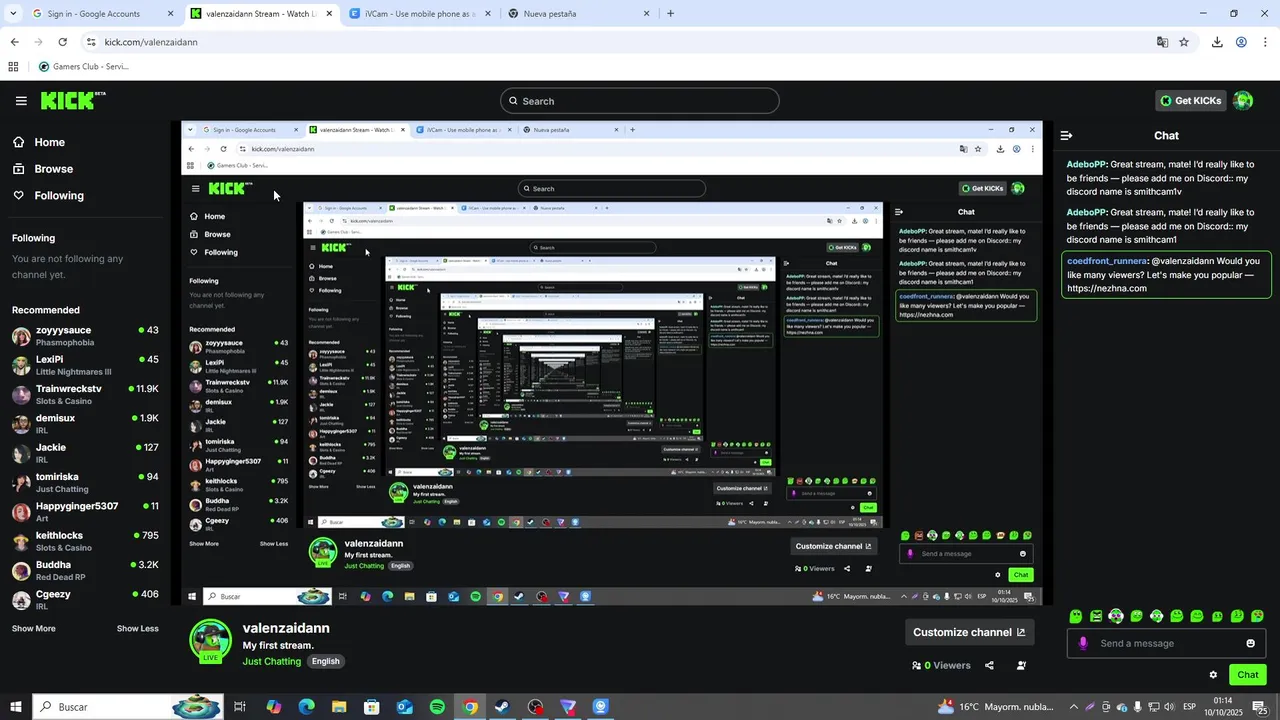The width and height of the screenshot is (1280, 720).
Task: Reload the Kick page
Action: [62, 42]
